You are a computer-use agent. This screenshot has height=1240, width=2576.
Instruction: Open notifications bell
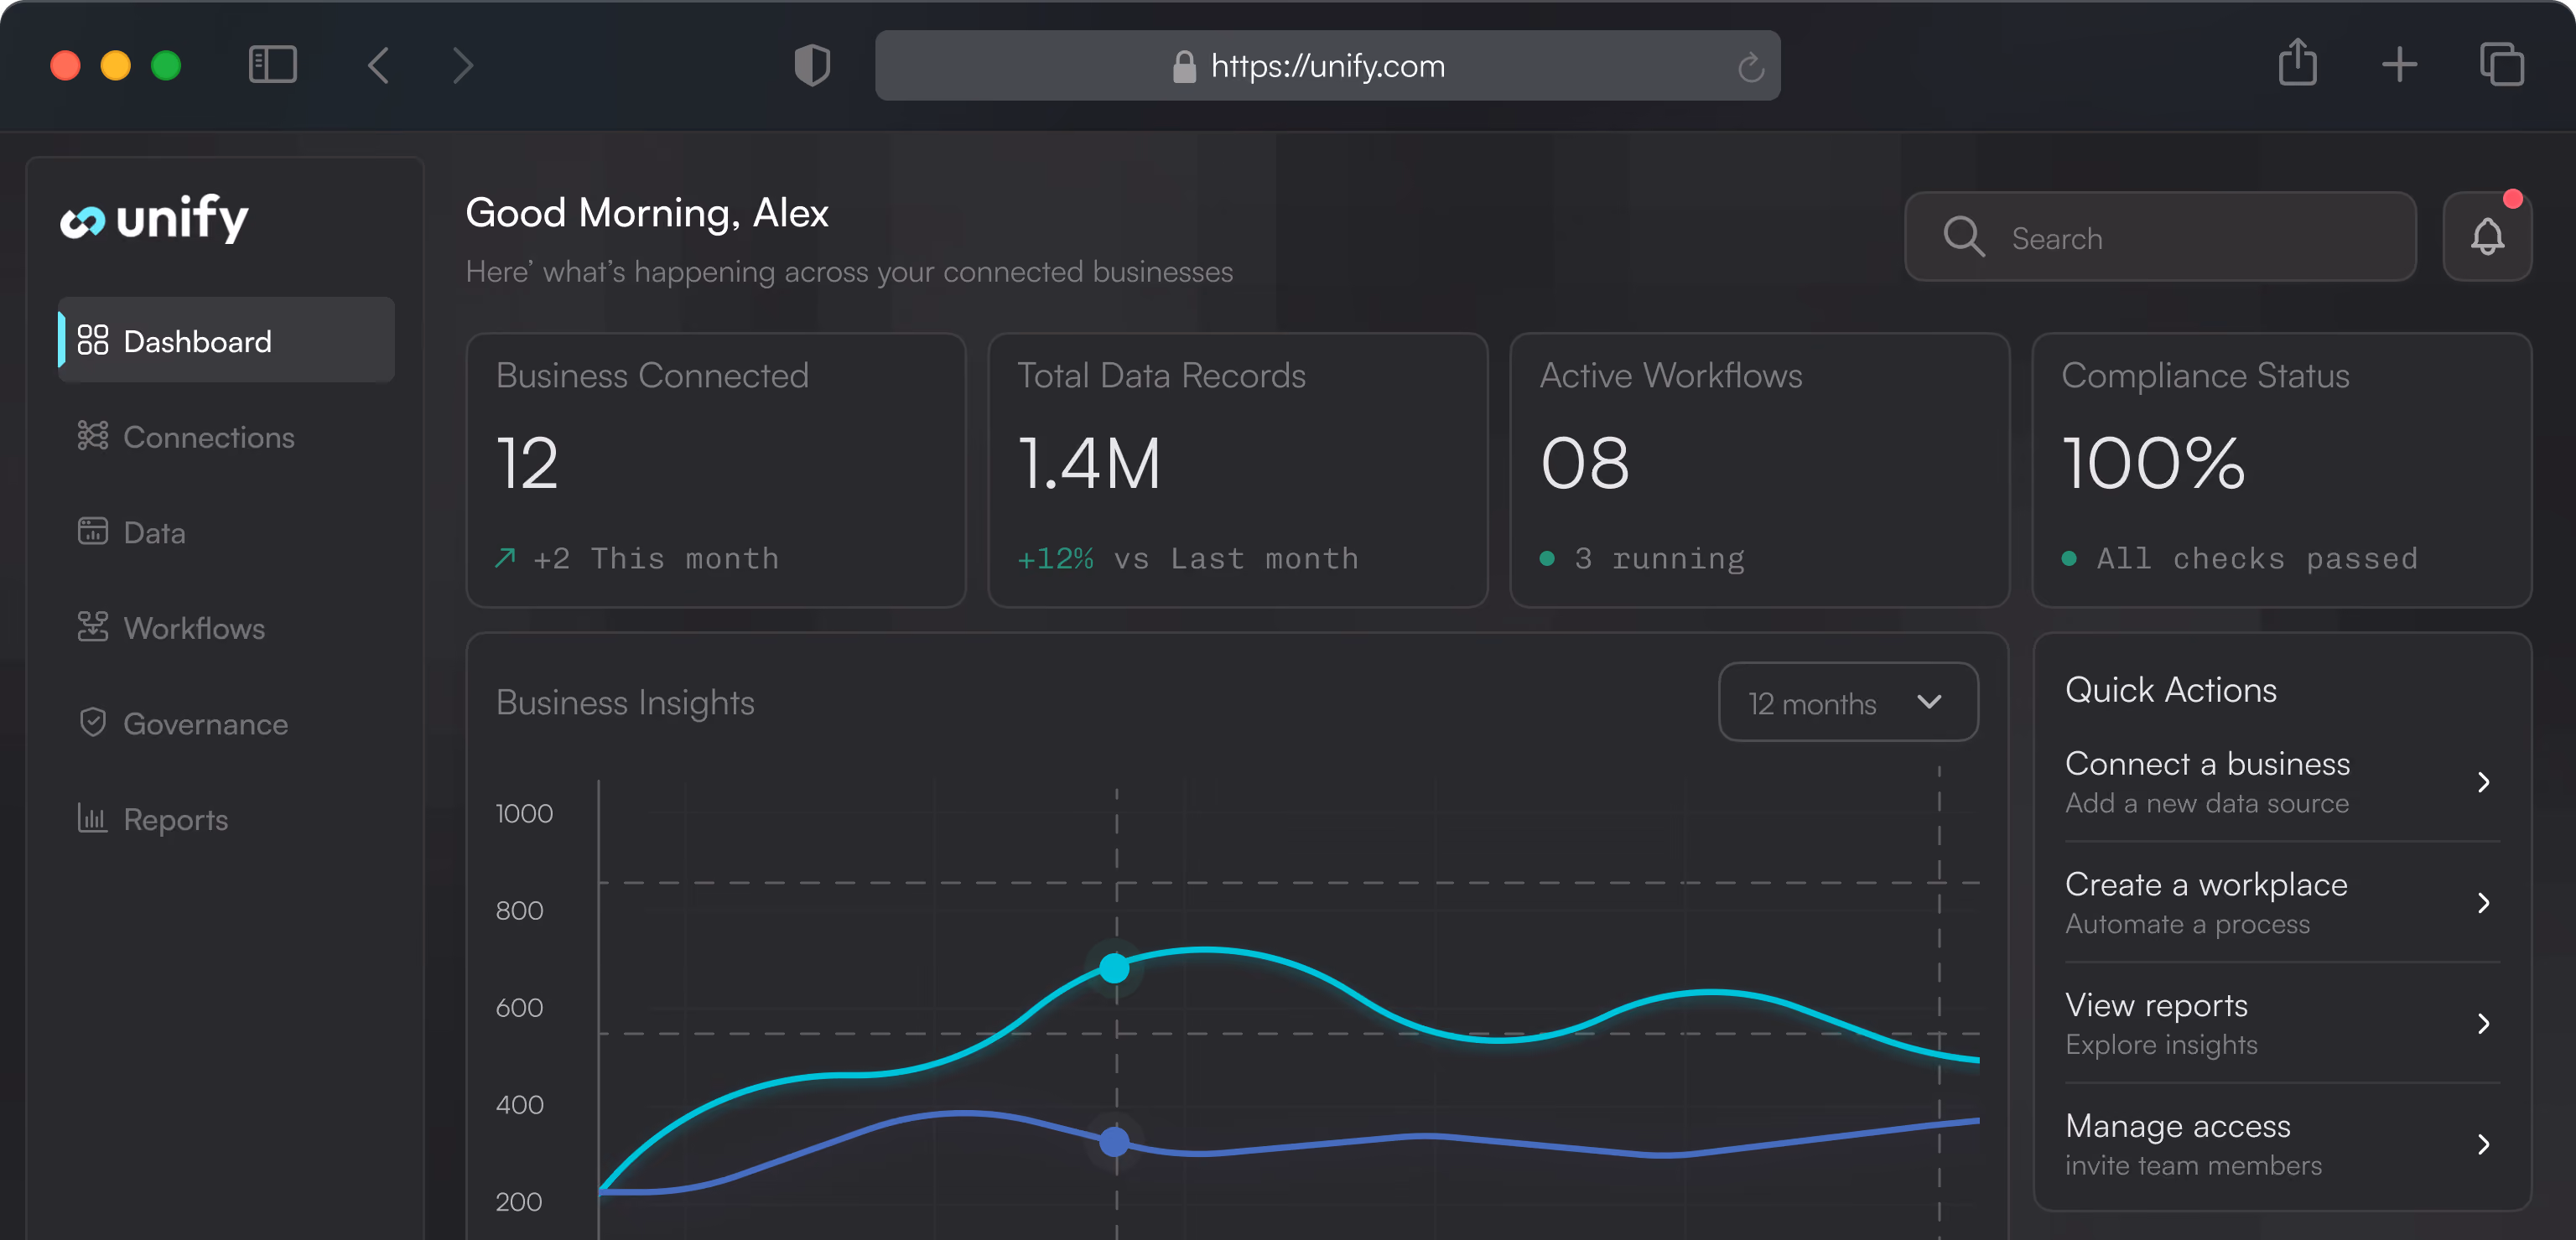point(2487,237)
